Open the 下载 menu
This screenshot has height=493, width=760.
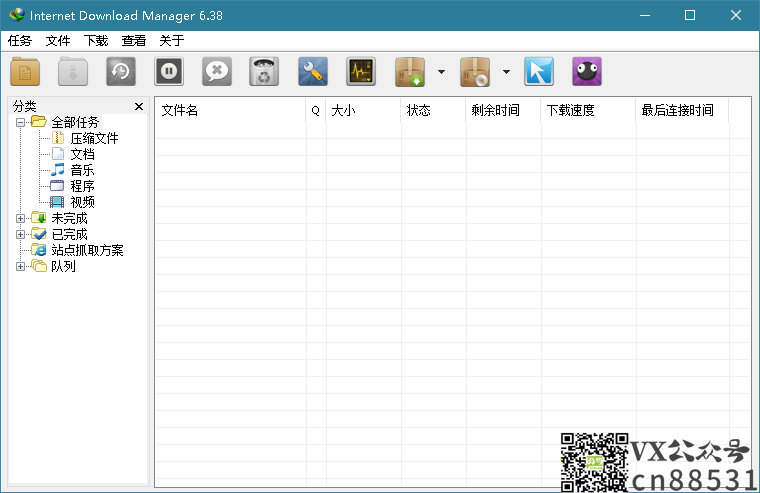(x=95, y=41)
